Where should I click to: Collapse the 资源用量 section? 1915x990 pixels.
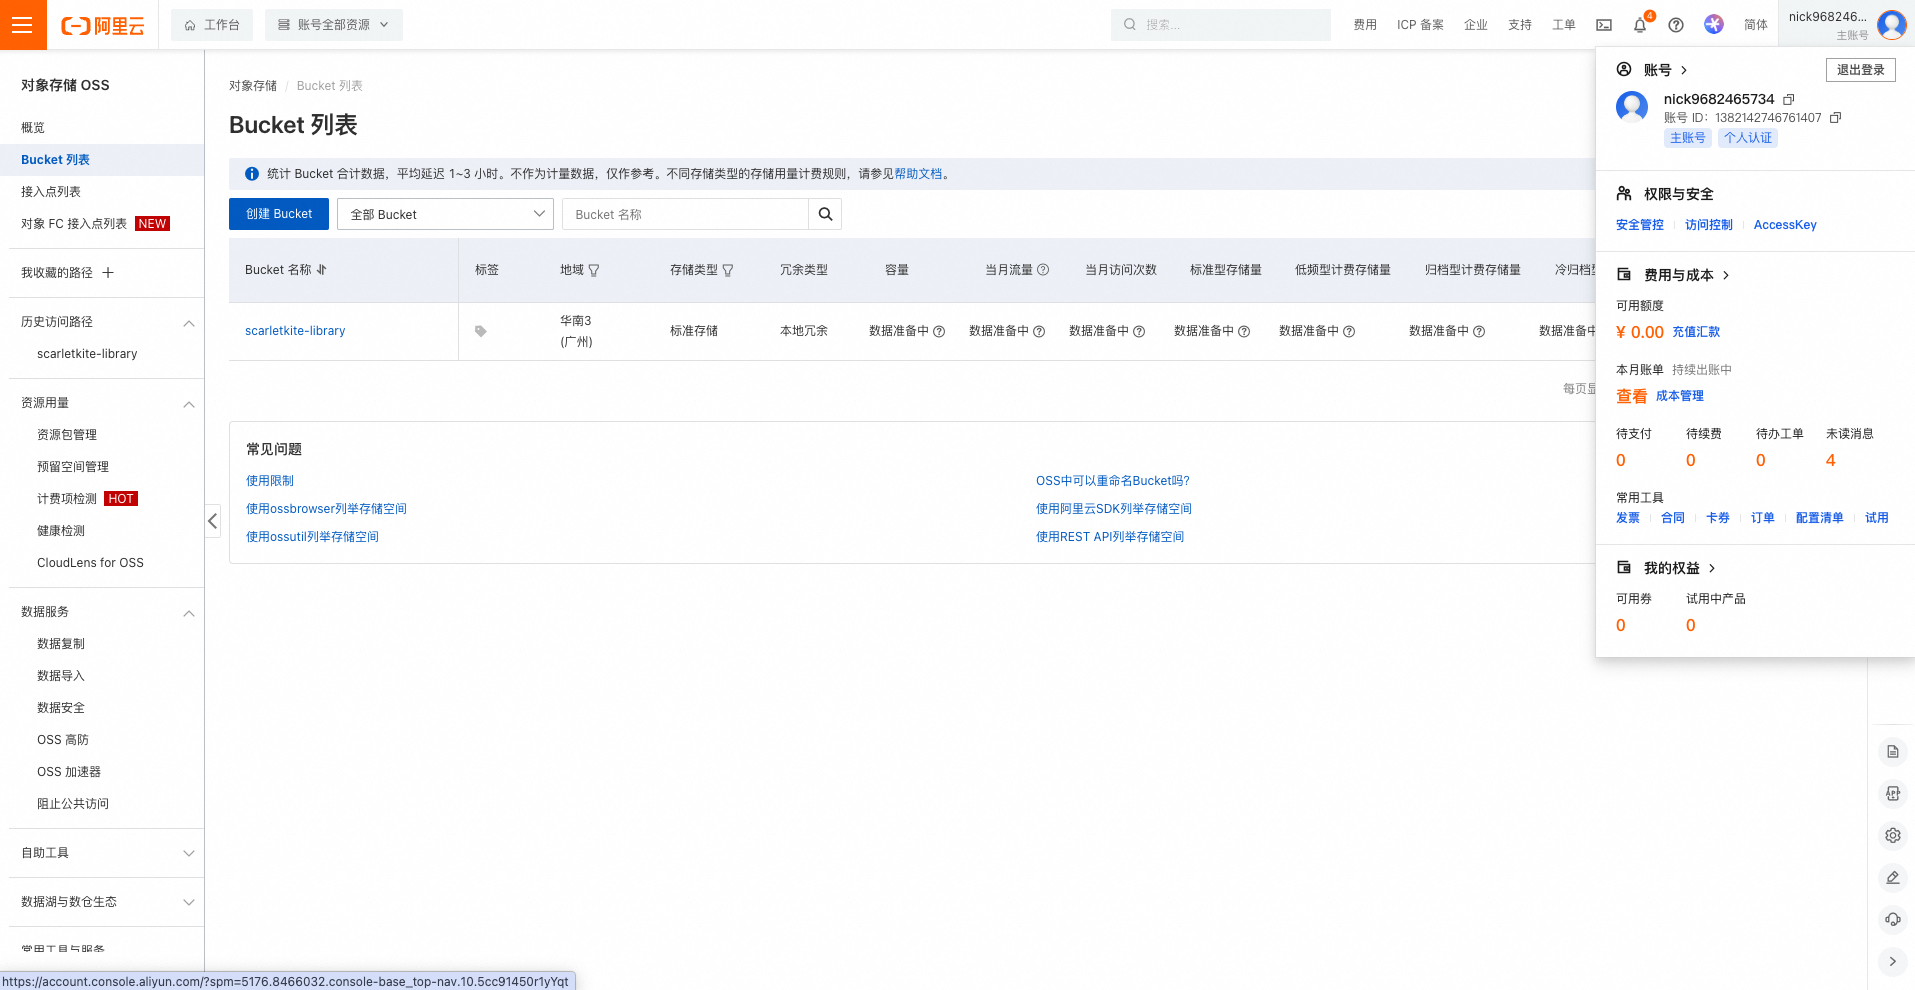point(189,404)
